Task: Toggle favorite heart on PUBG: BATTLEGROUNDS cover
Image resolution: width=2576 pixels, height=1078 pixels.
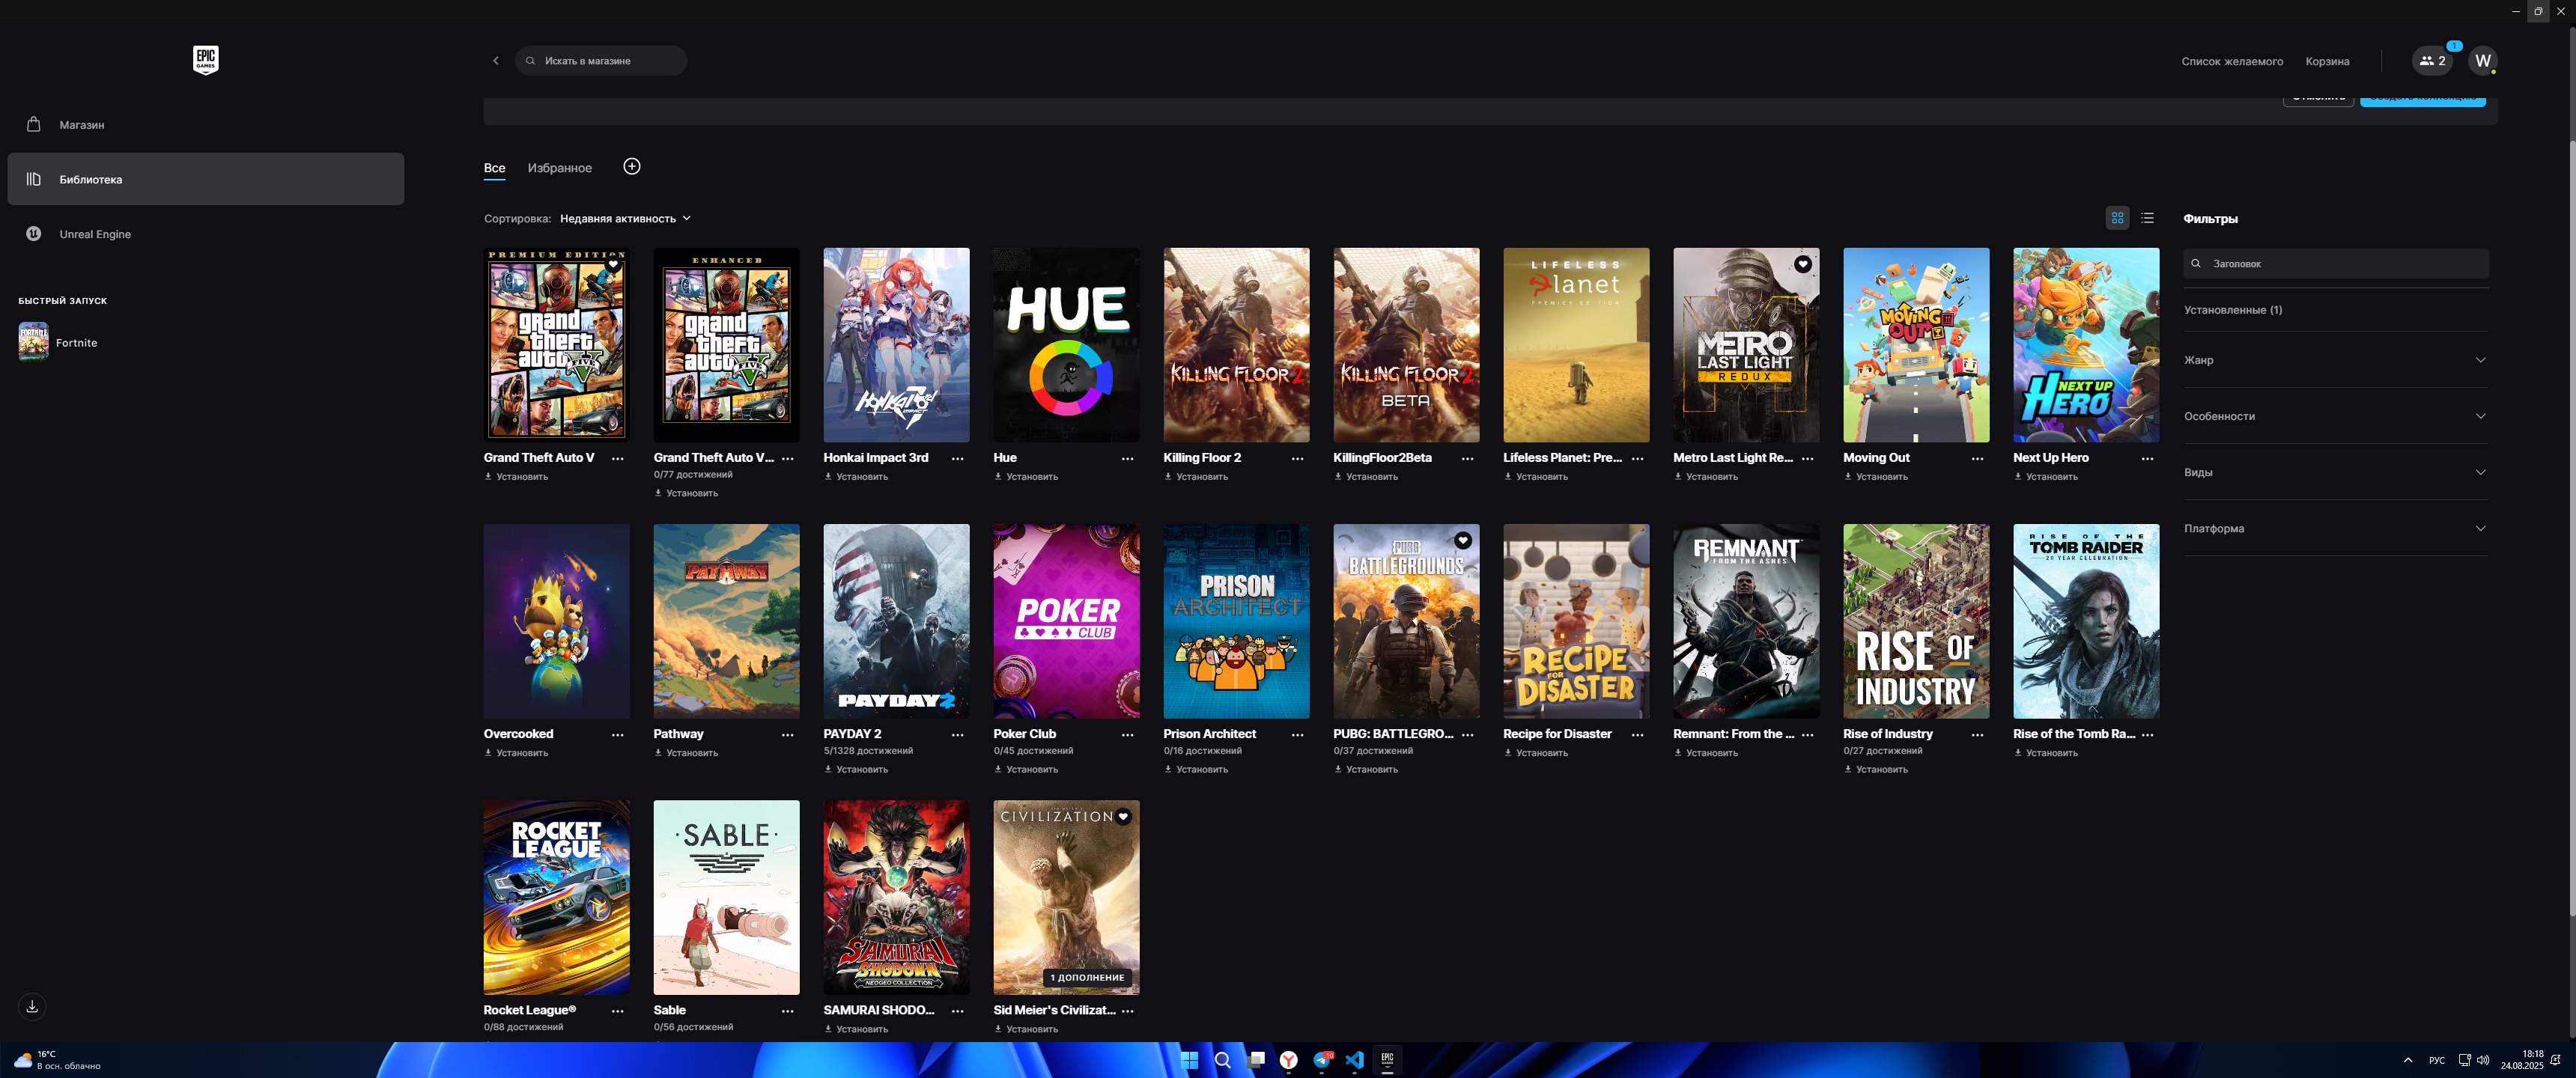Action: point(1463,541)
